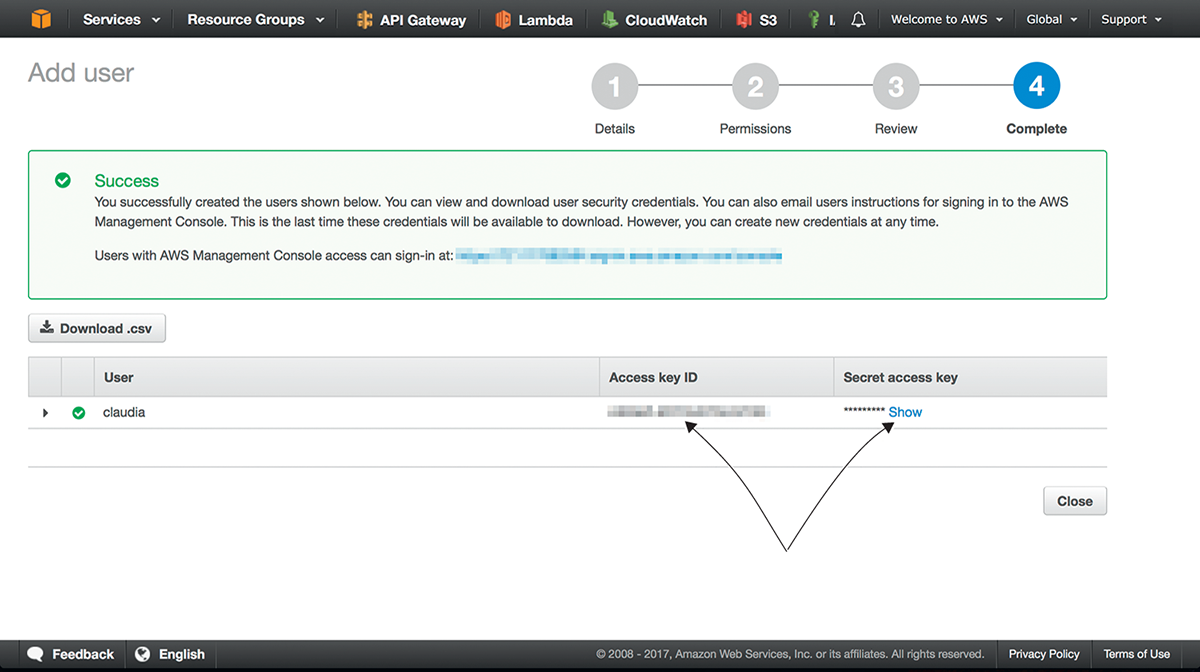Expand the claudia user row details
This screenshot has height=672, width=1200.
(45, 413)
